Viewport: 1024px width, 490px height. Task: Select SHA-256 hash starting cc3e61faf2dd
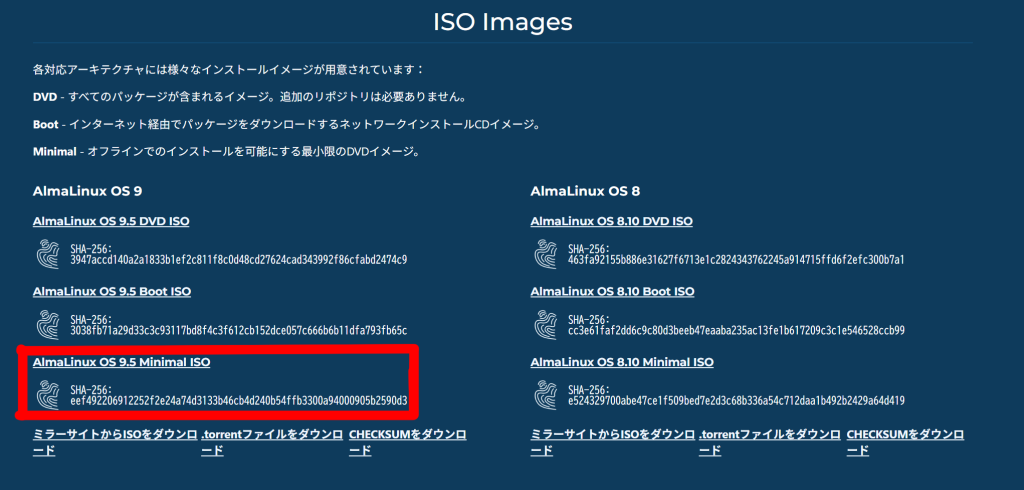point(736,331)
